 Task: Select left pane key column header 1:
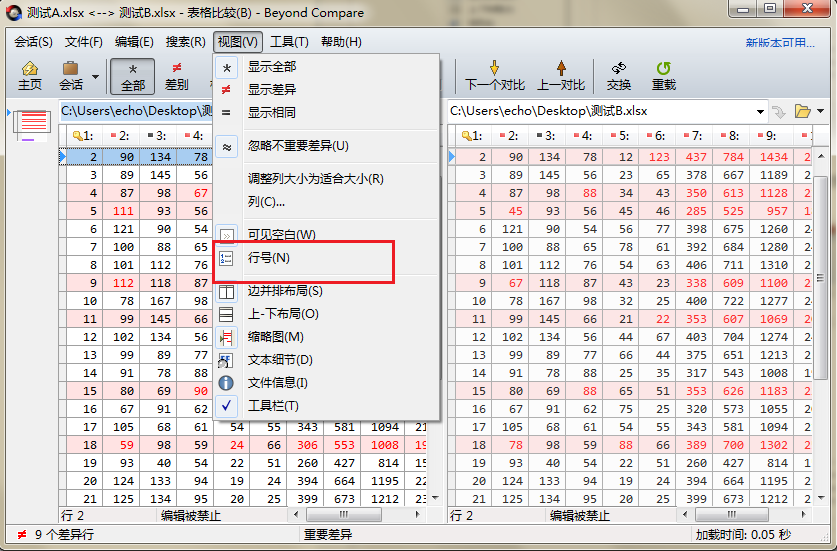[x=84, y=136]
